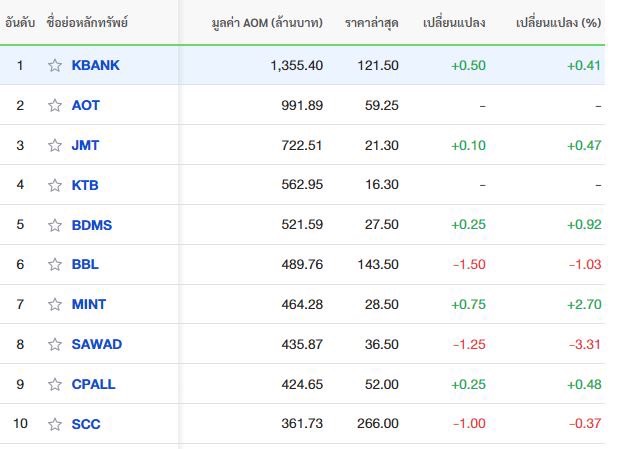Mark KTB as favorite with star

point(55,185)
